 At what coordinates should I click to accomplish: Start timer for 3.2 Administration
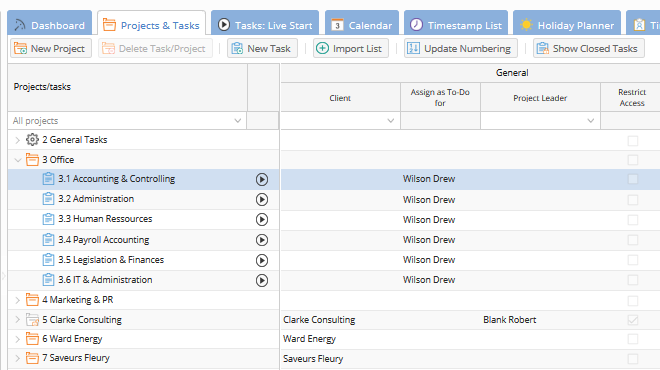coord(262,200)
